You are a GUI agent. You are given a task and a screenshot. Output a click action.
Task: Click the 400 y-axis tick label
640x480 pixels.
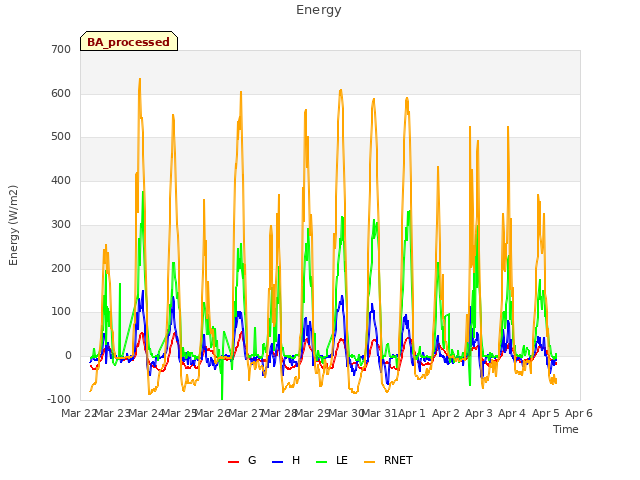61,180
